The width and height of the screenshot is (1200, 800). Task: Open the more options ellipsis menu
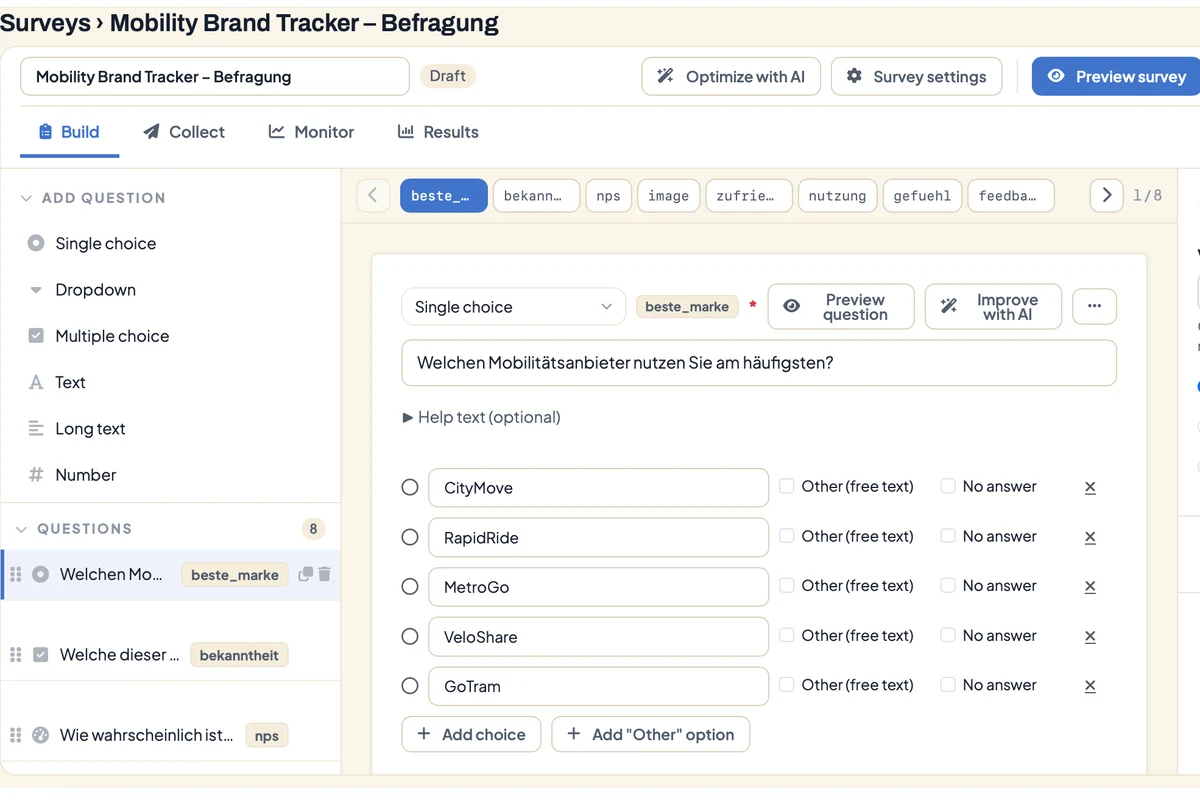coord(1094,307)
